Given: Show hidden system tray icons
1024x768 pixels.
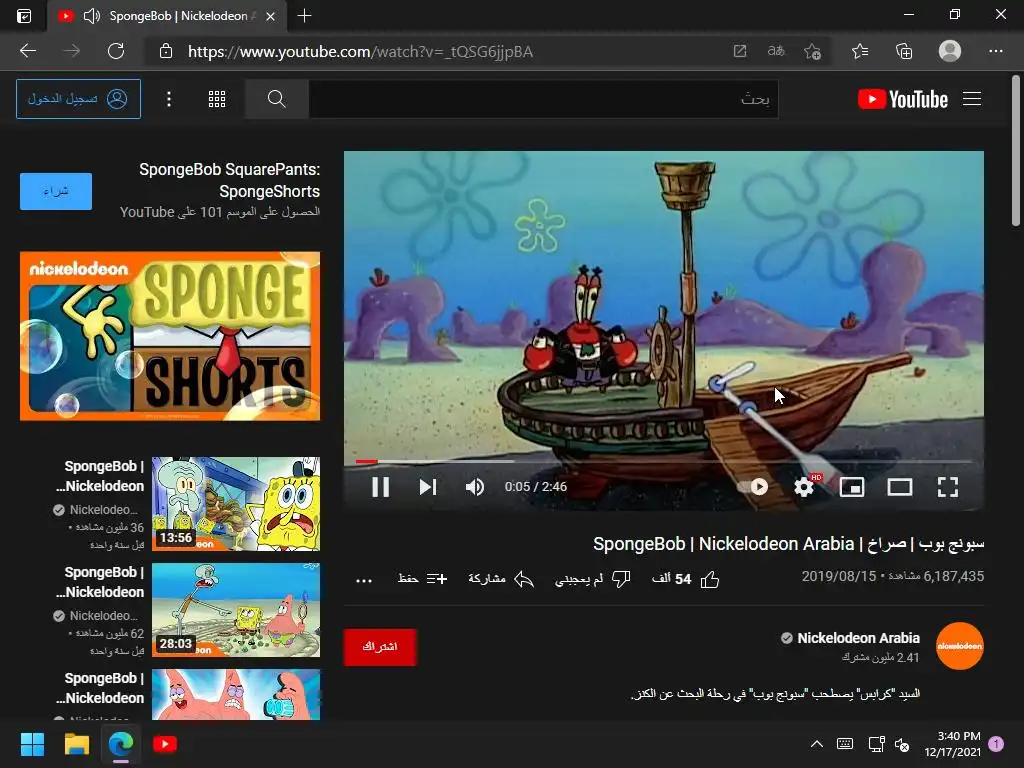Looking at the screenshot, I should click(816, 744).
